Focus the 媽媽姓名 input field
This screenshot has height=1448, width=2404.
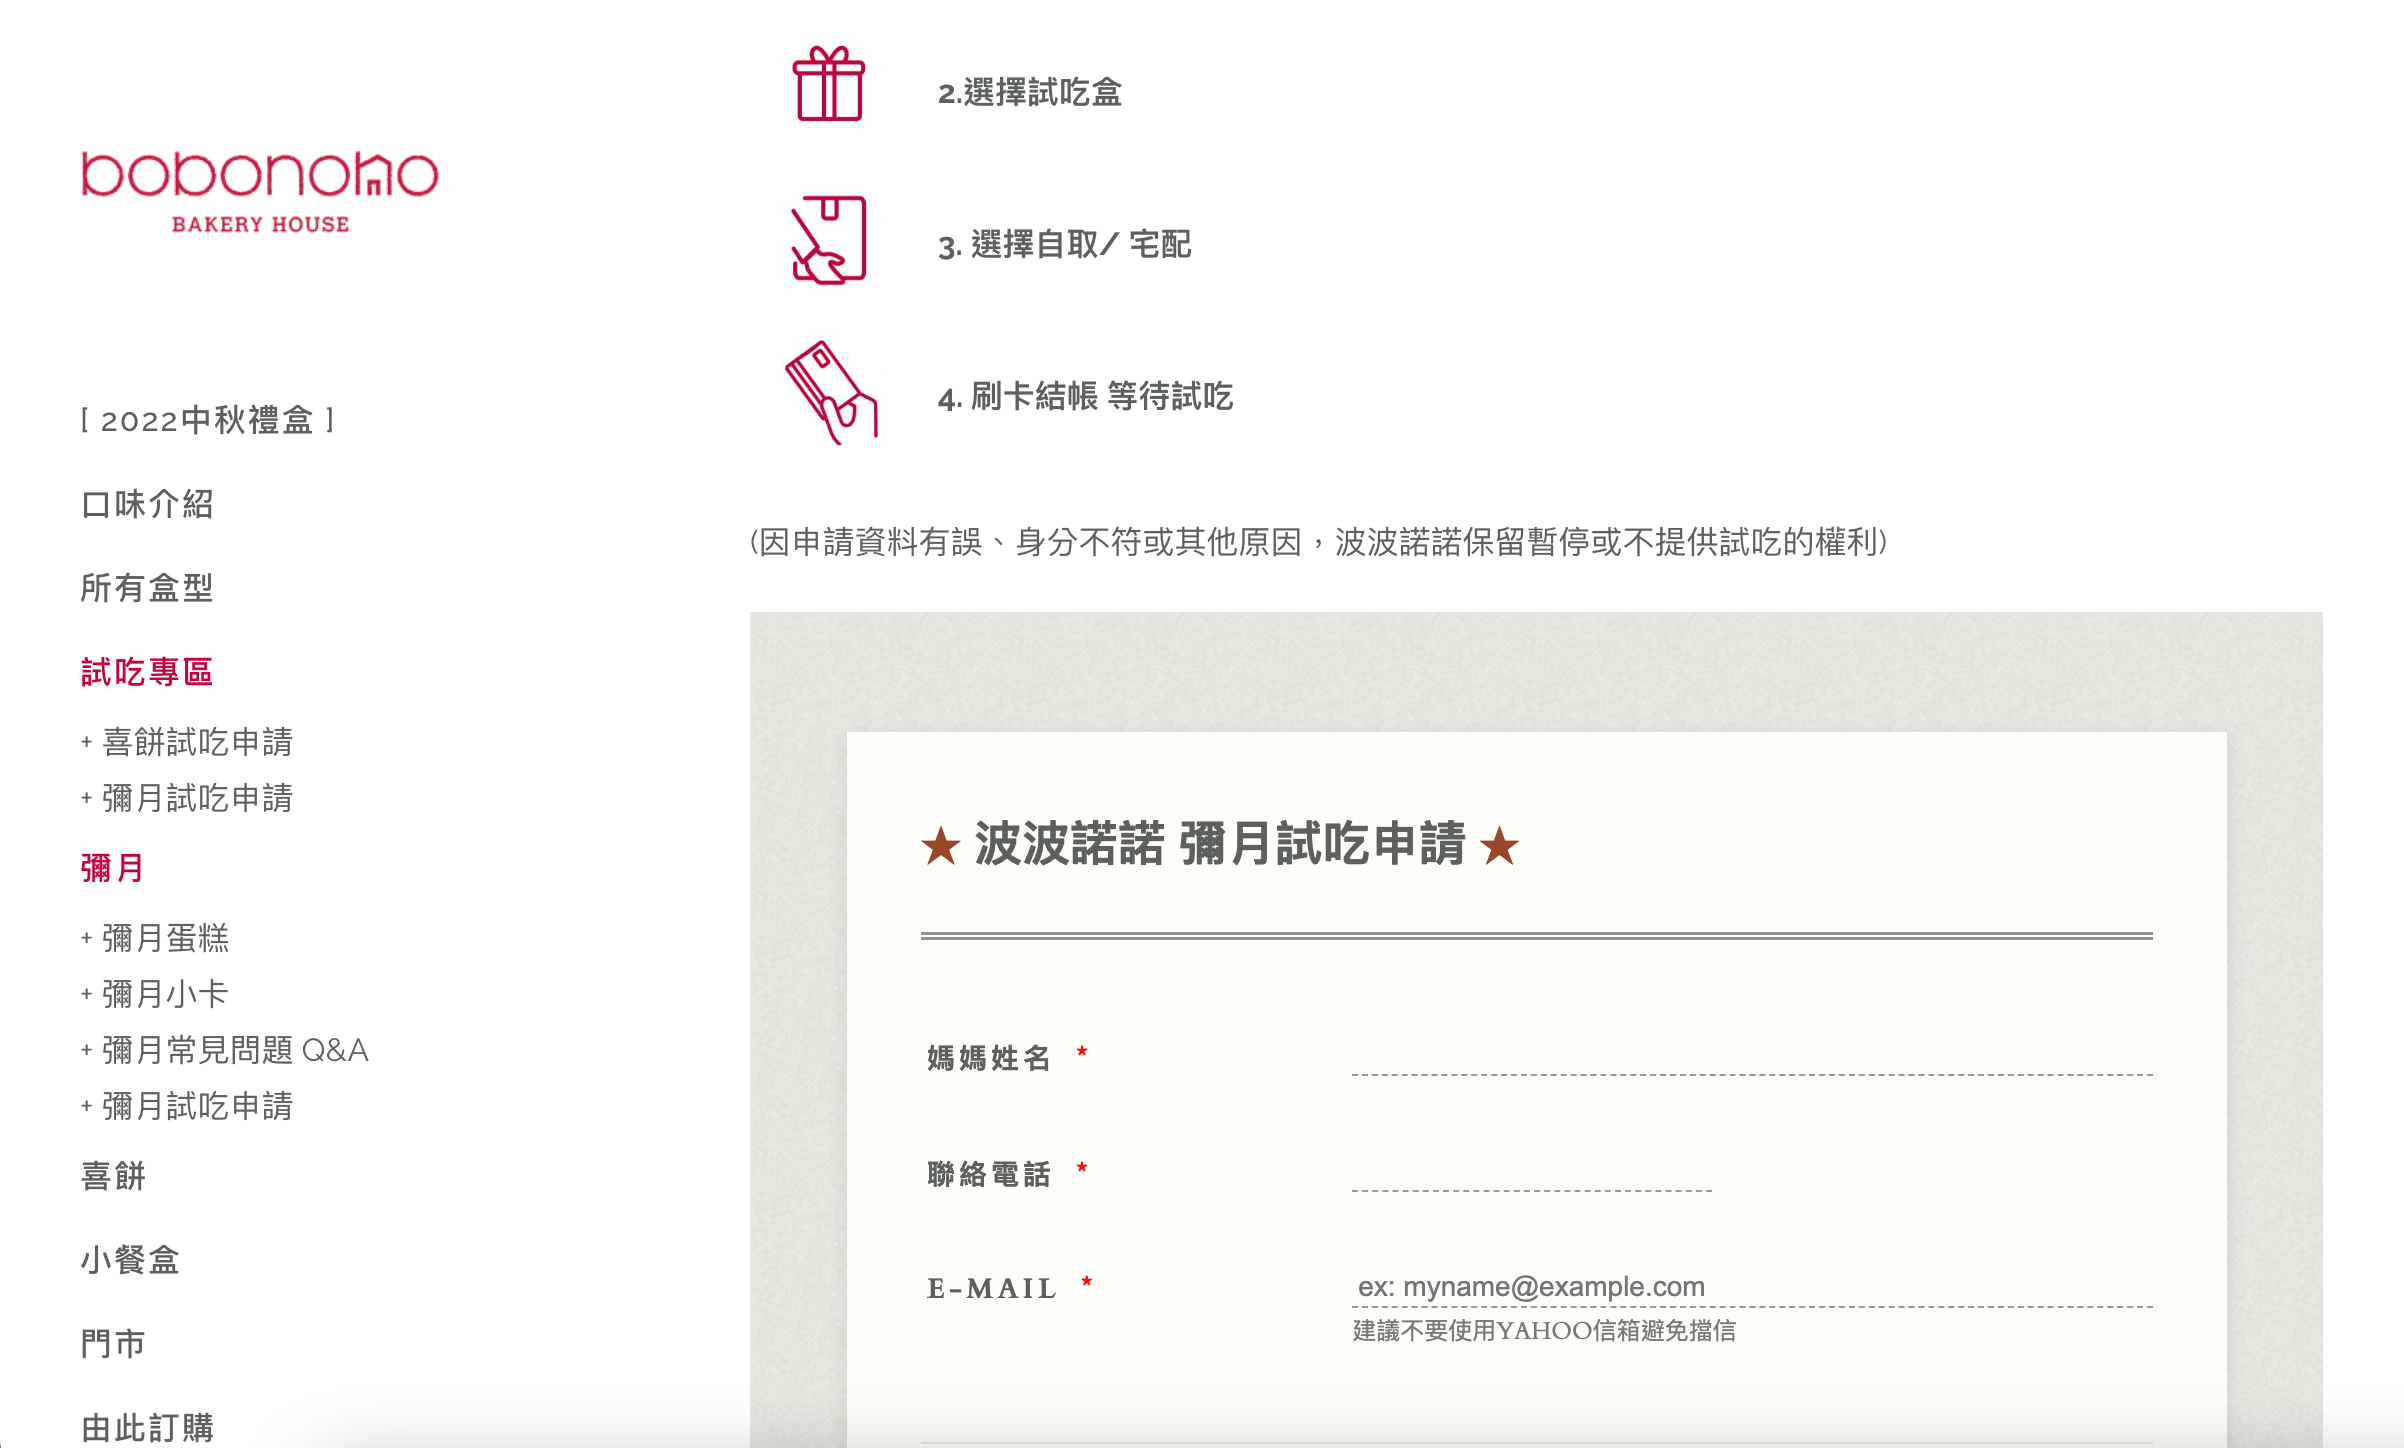(1752, 1056)
